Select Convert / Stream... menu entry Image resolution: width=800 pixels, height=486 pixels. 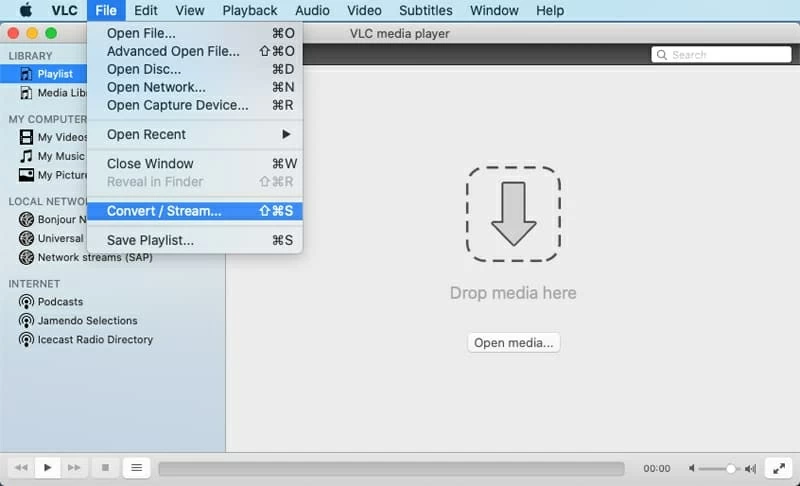tap(195, 211)
